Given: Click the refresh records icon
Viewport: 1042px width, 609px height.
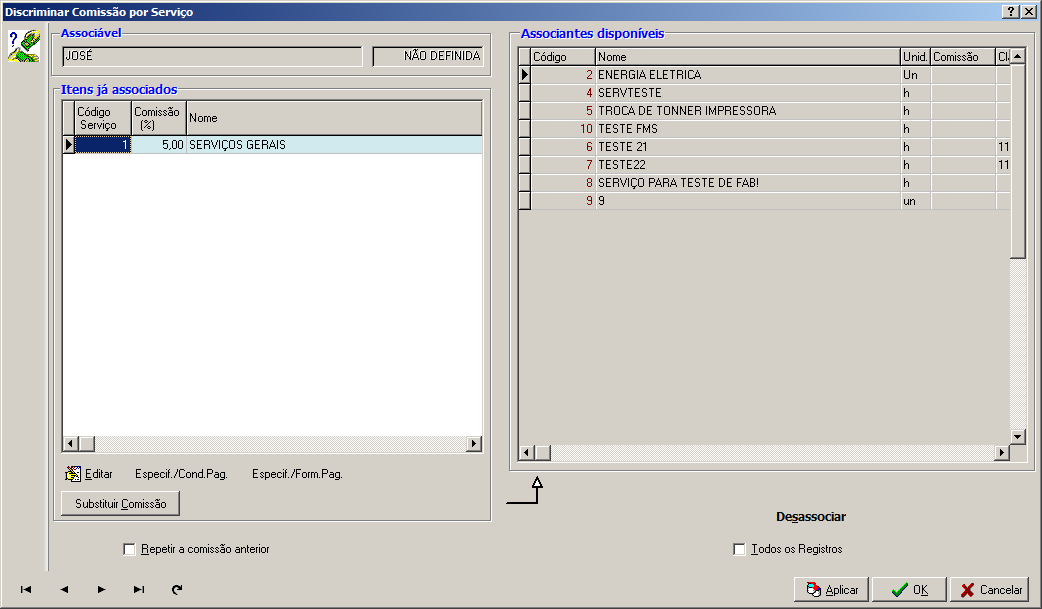Looking at the screenshot, I should 177,590.
